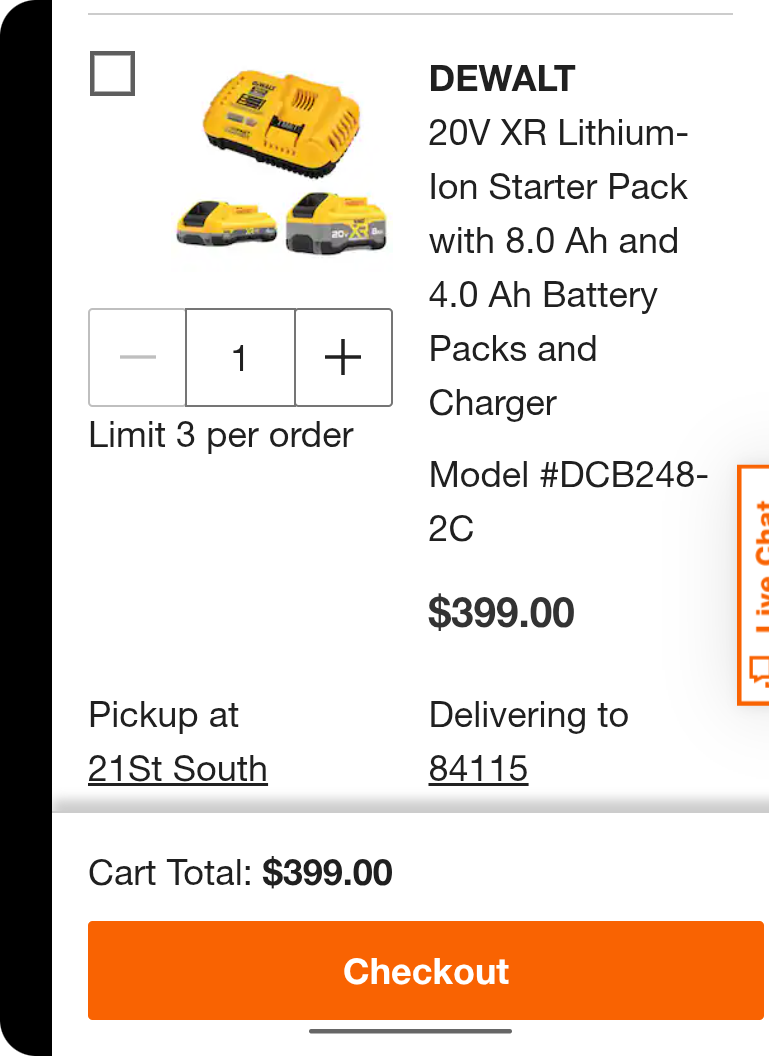Decrease quantity with the minus button
This screenshot has height=1056, width=769.
(x=138, y=357)
